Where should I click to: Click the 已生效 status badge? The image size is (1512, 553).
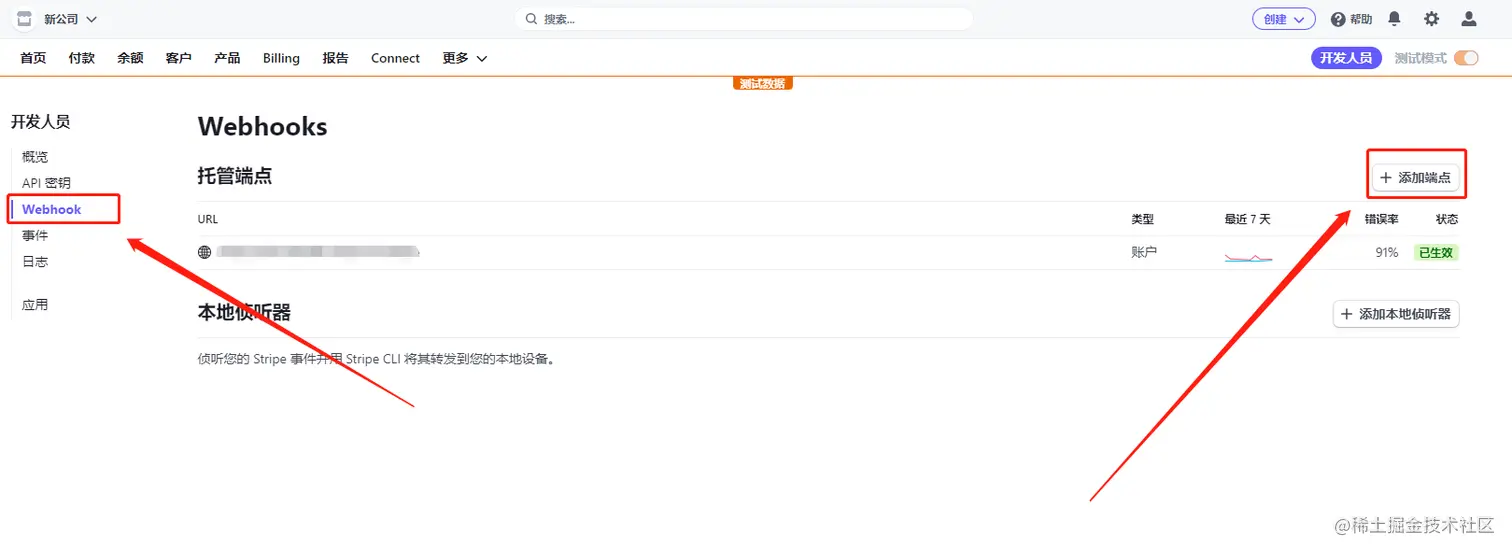click(1436, 253)
